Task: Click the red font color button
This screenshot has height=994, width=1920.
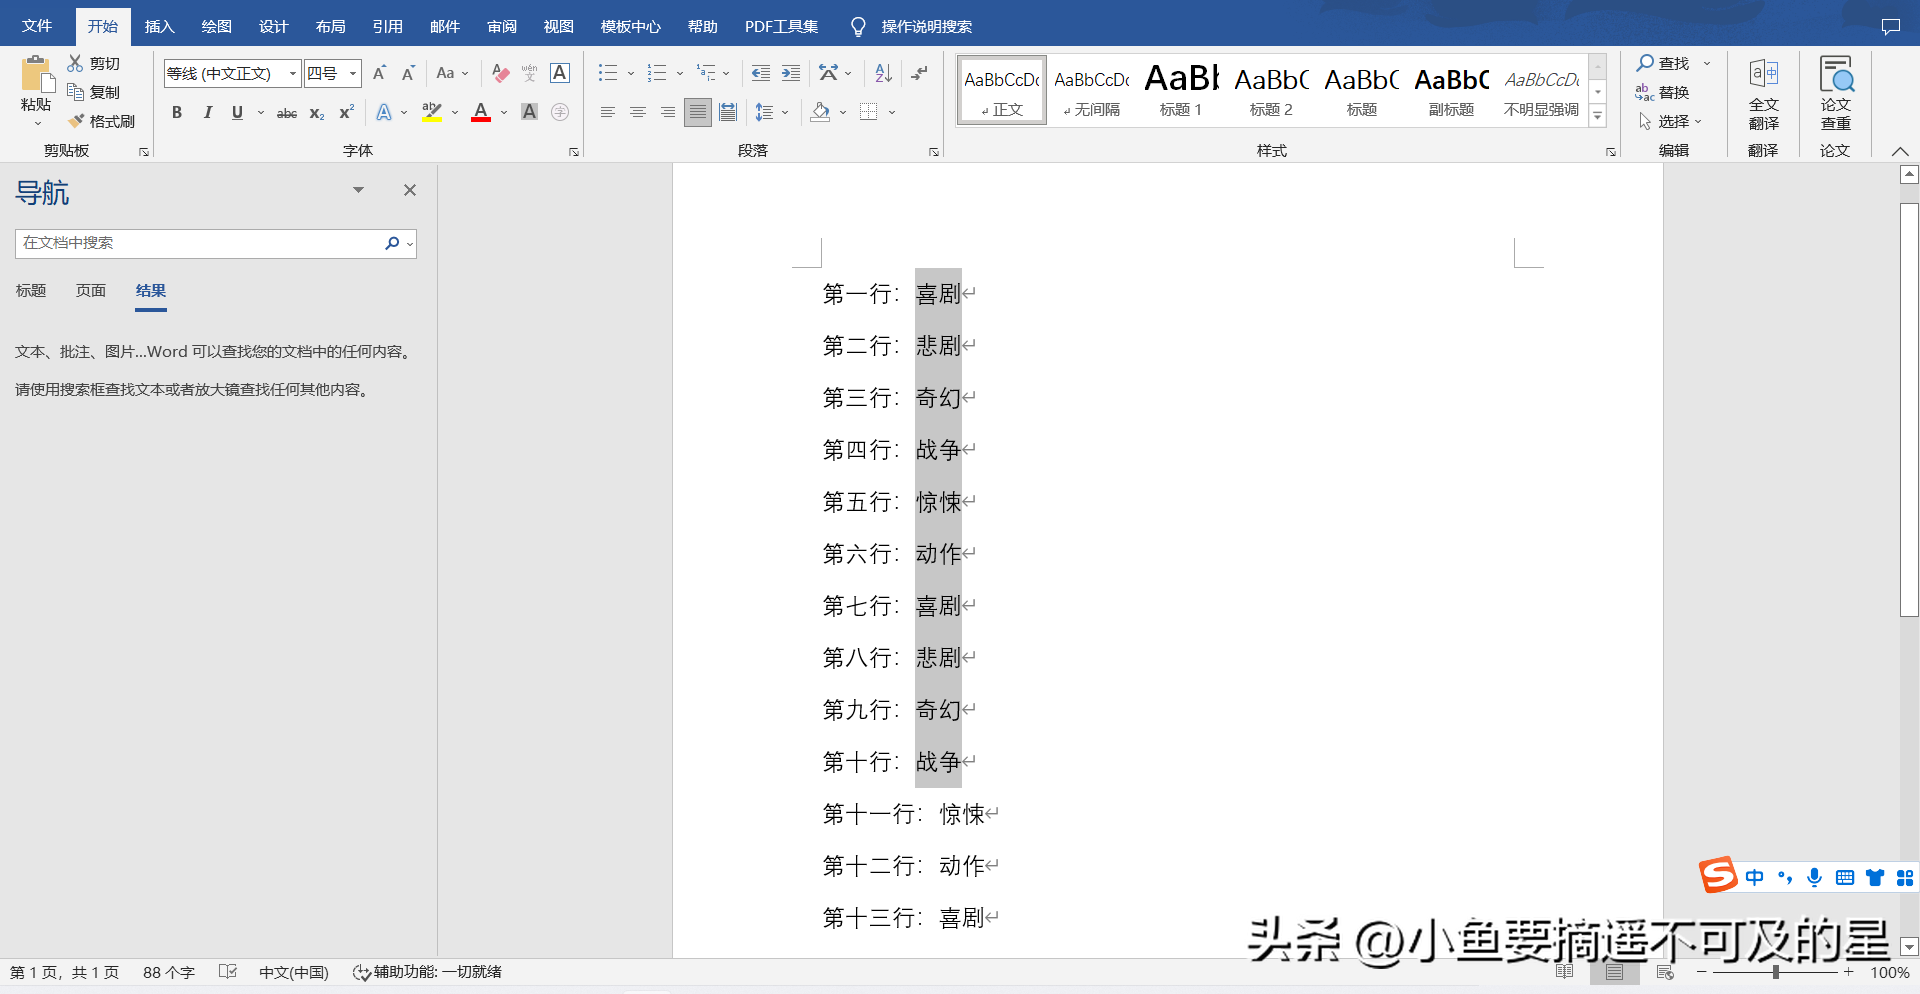Action: click(x=481, y=112)
